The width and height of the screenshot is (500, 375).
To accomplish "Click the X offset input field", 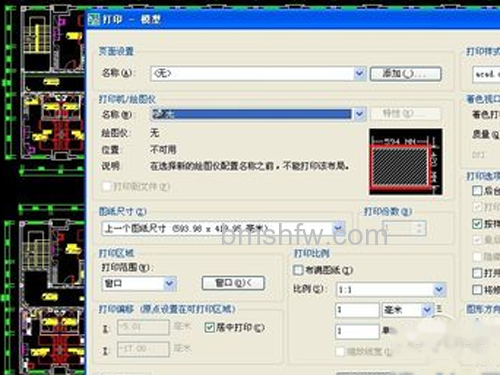I will point(143,327).
